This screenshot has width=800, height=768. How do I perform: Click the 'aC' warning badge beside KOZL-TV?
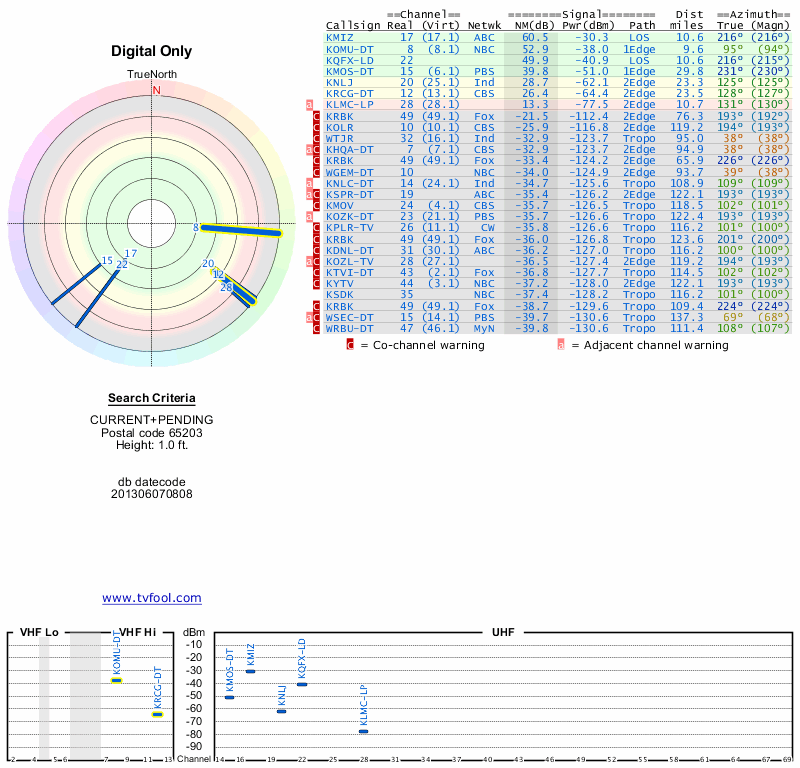tap(313, 261)
